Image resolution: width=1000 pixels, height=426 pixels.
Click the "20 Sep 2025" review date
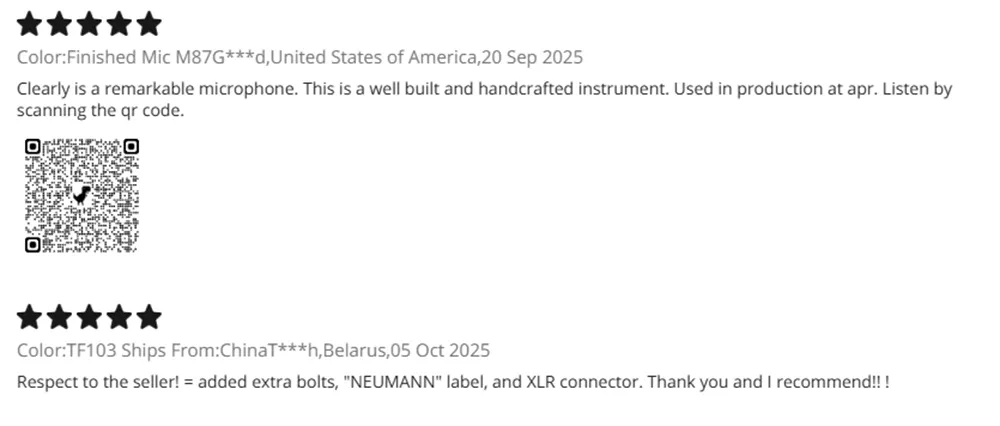click(x=532, y=57)
